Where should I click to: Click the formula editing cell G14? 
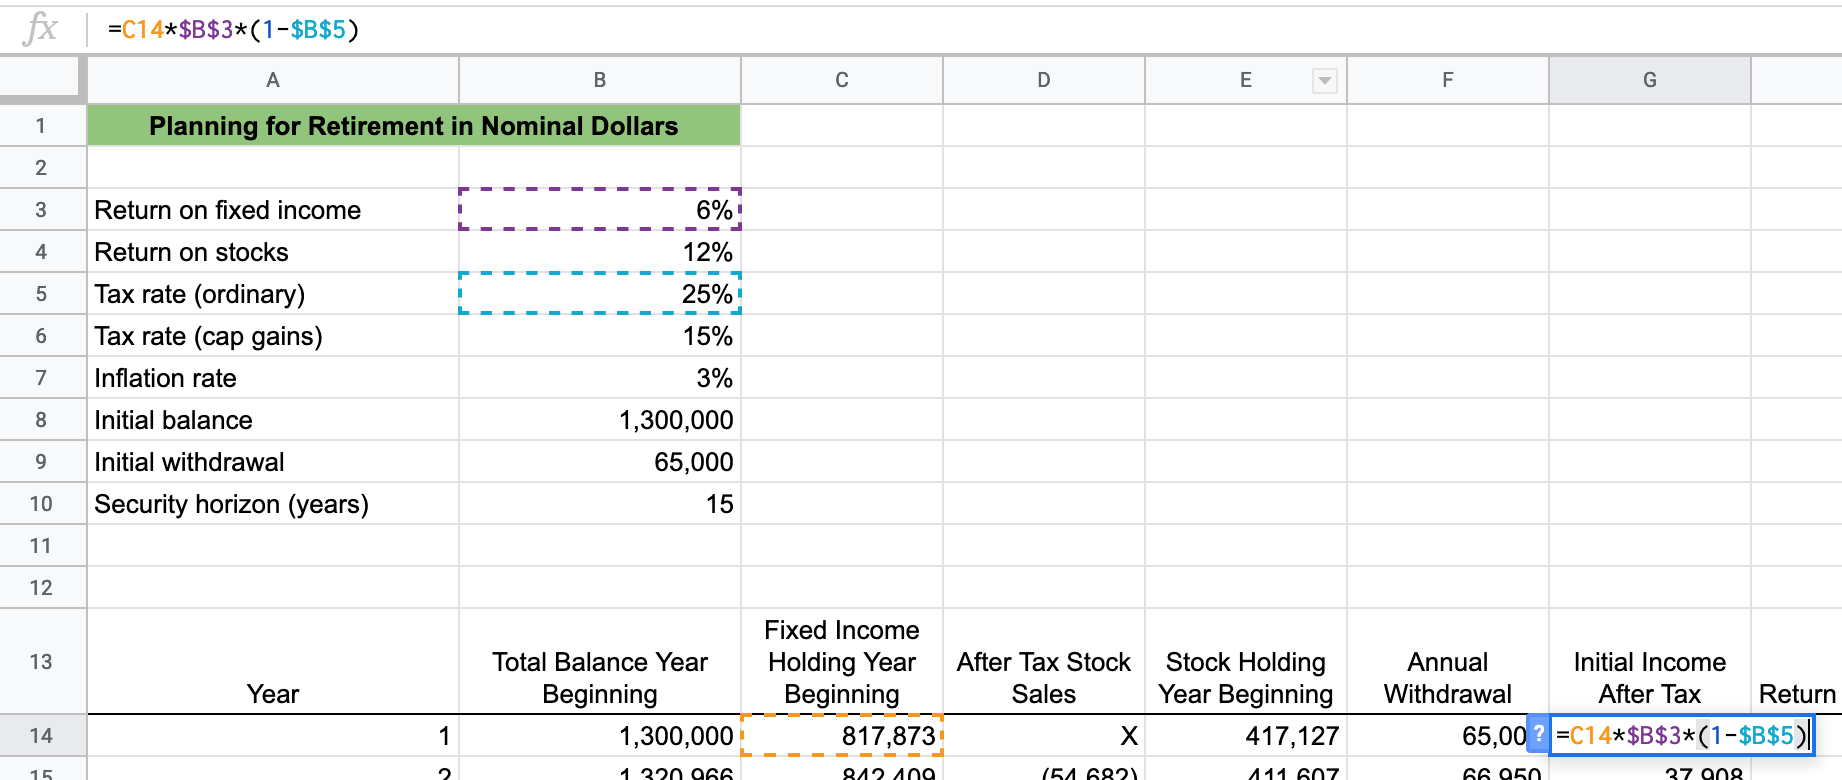point(1682,736)
